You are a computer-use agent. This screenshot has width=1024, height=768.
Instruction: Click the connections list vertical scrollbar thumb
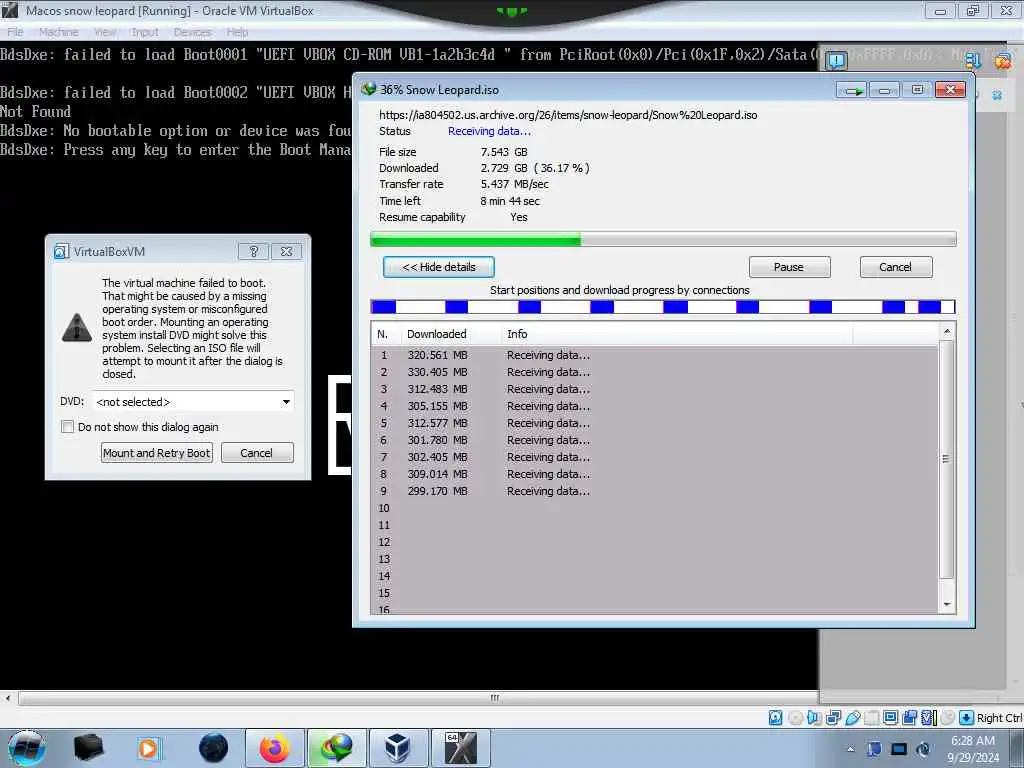click(x=946, y=459)
